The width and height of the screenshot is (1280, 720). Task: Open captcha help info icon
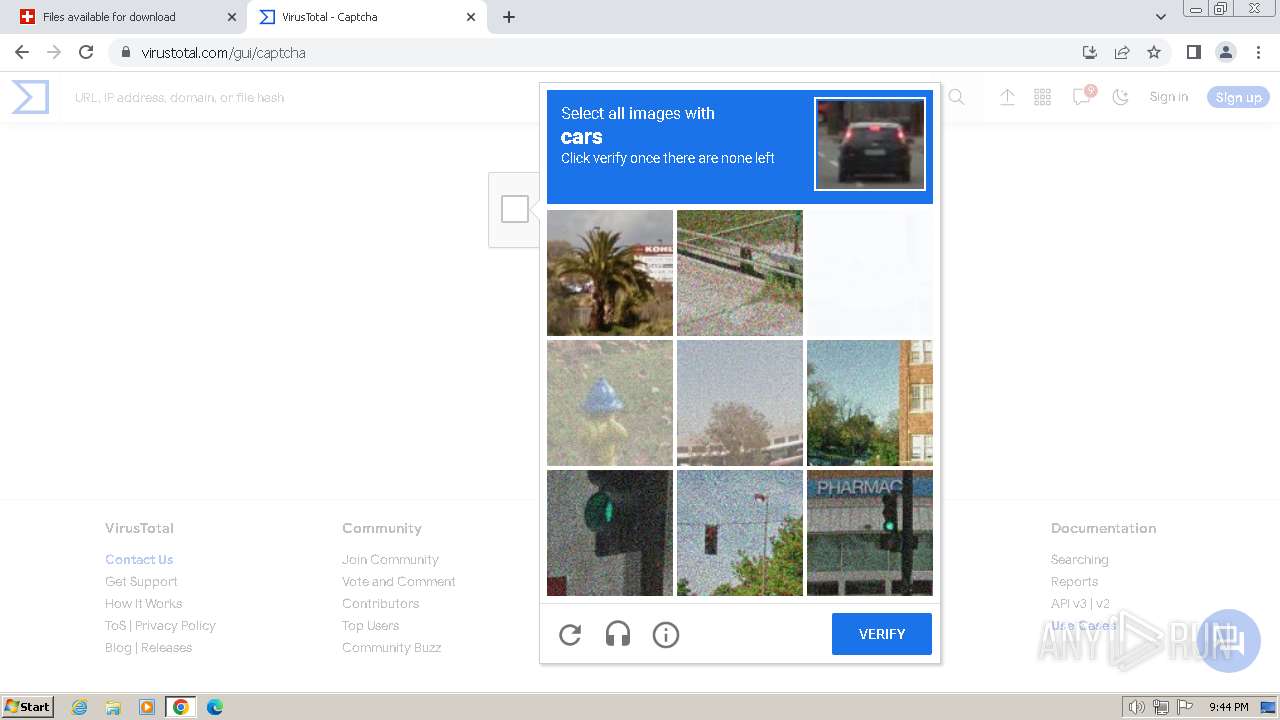pyautogui.click(x=666, y=634)
